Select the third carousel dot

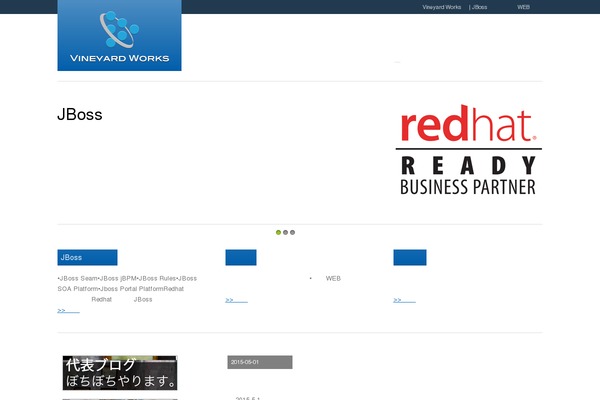292,232
